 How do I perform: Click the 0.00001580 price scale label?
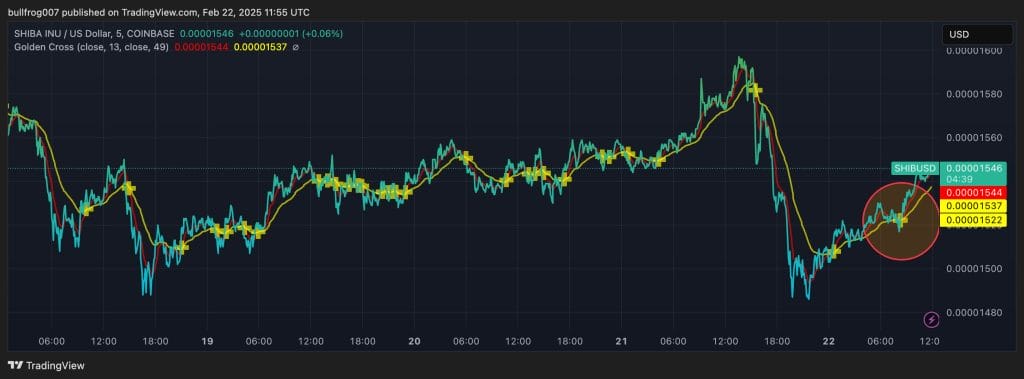coord(973,94)
